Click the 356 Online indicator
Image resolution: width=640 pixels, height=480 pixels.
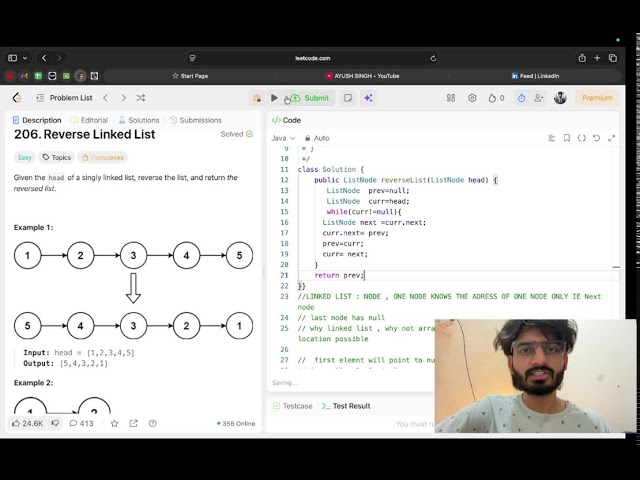tap(236, 424)
